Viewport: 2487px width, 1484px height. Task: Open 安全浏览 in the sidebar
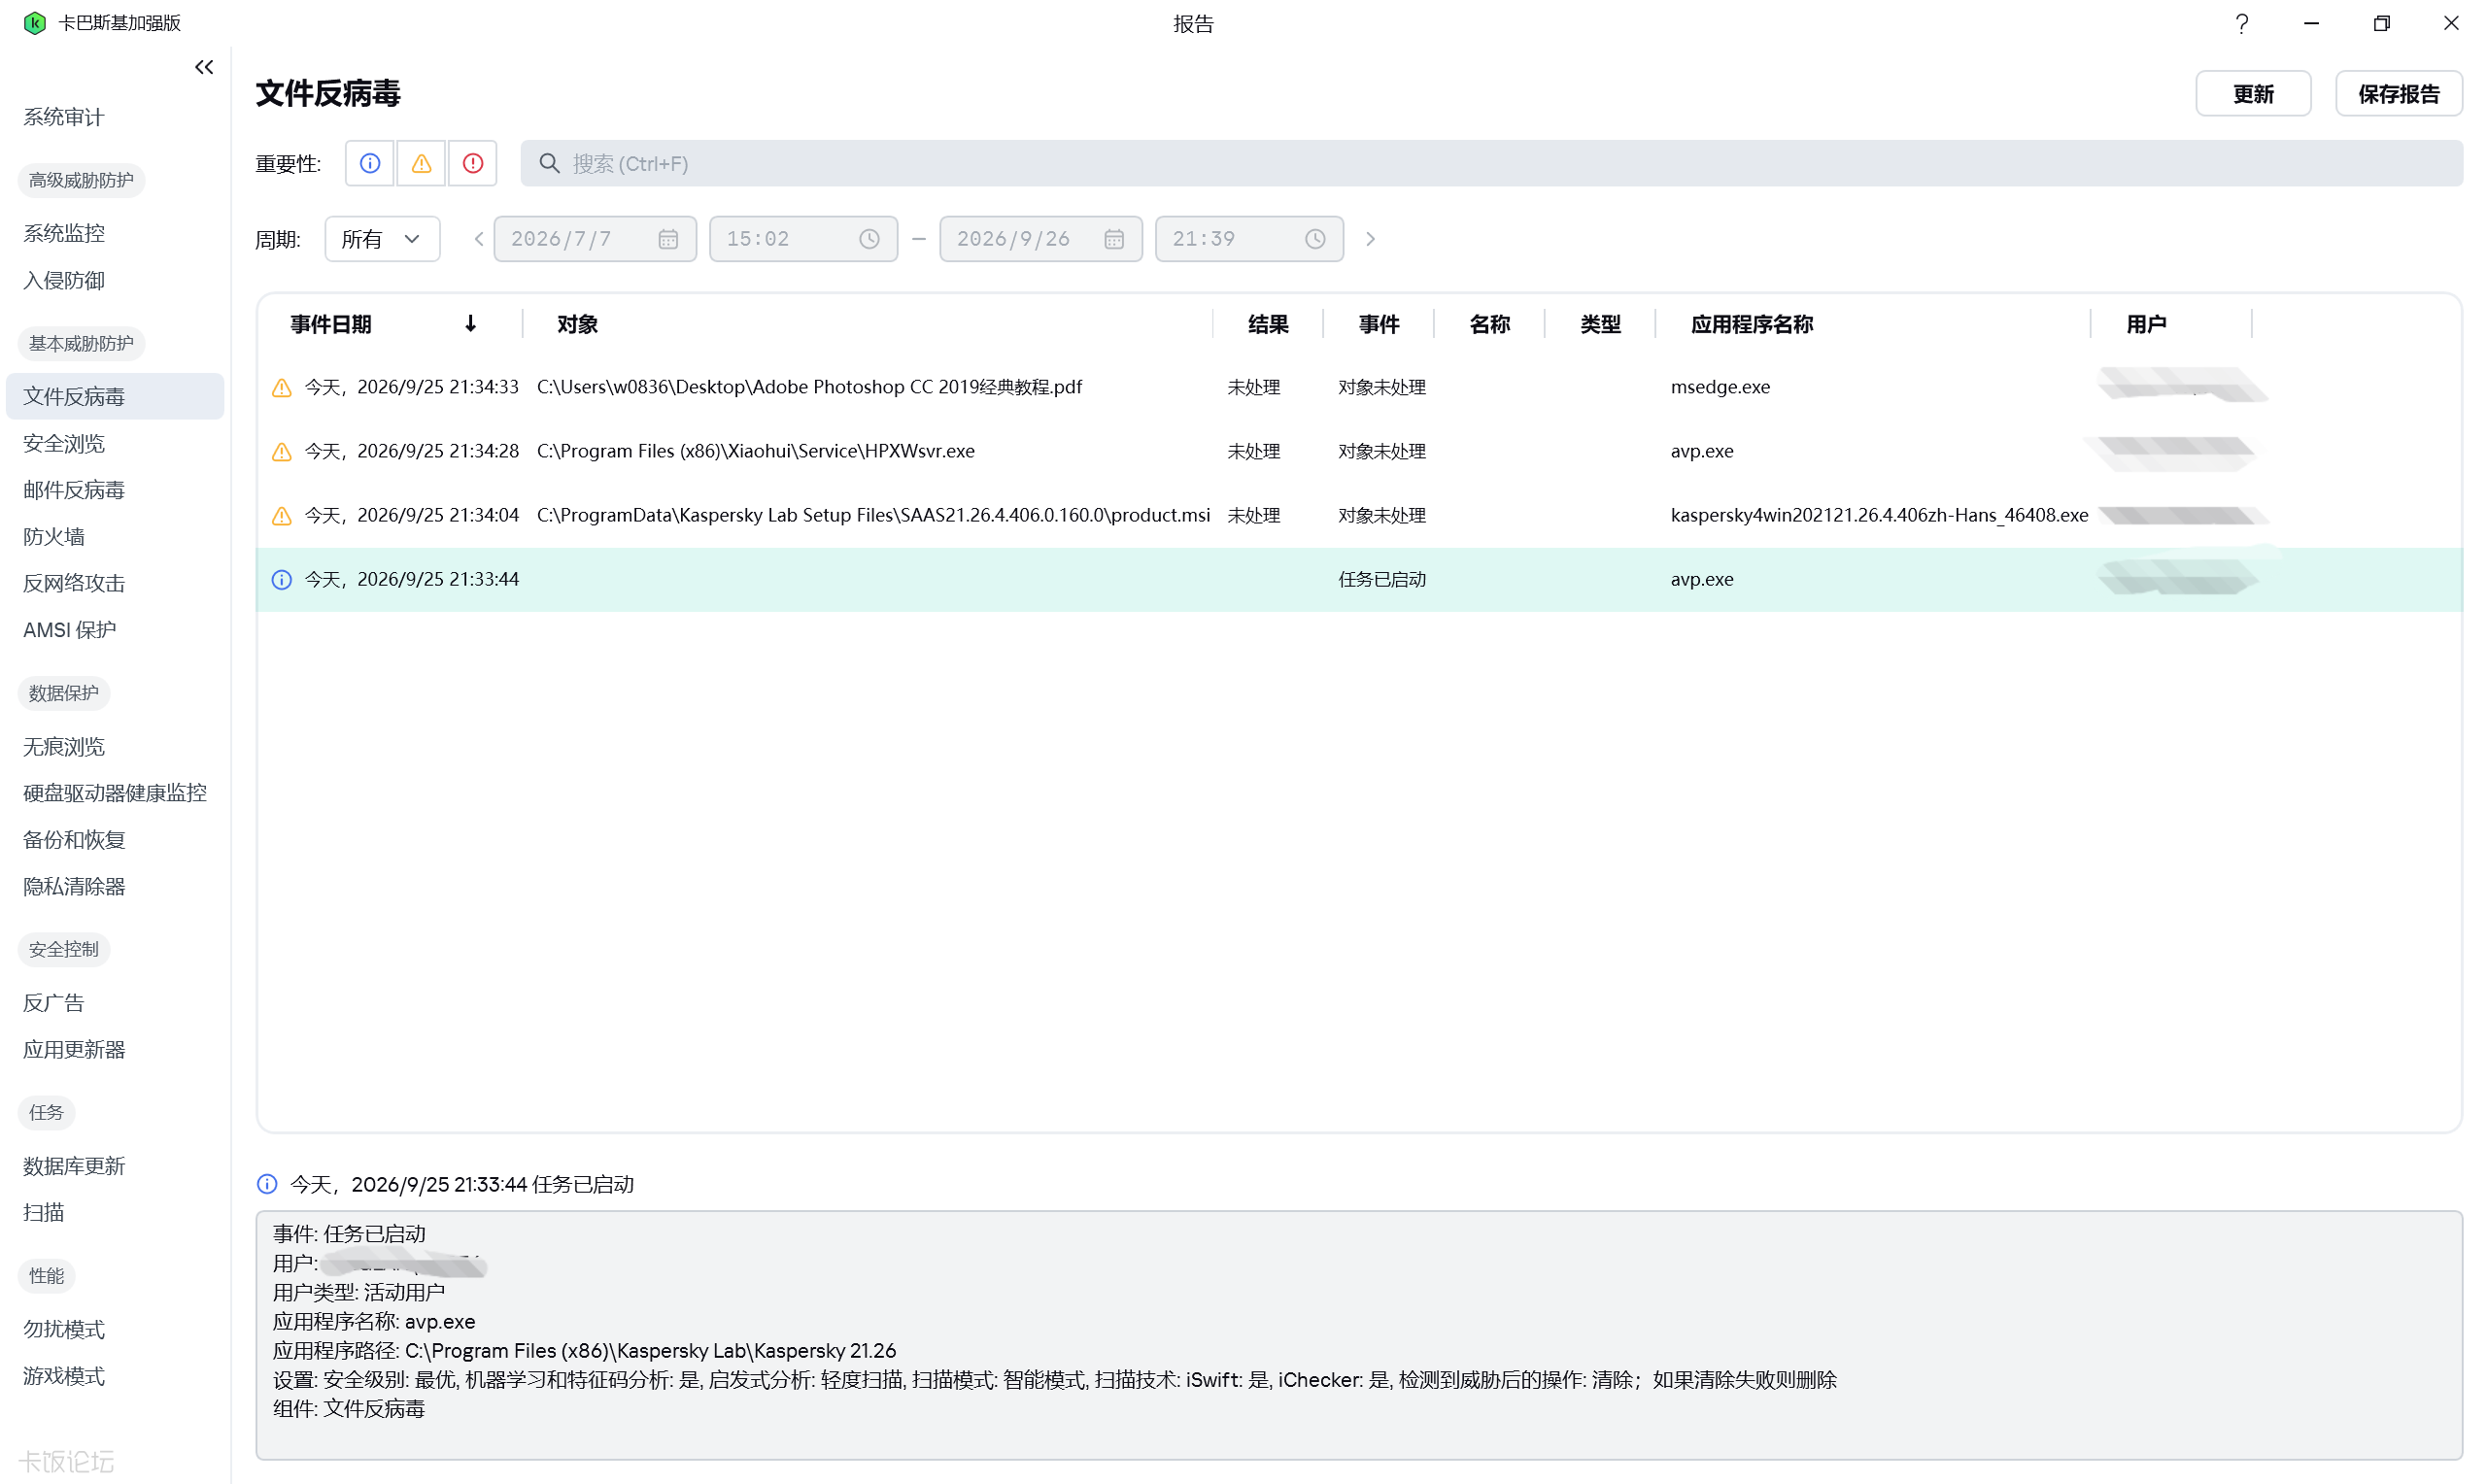pyautogui.click(x=64, y=443)
